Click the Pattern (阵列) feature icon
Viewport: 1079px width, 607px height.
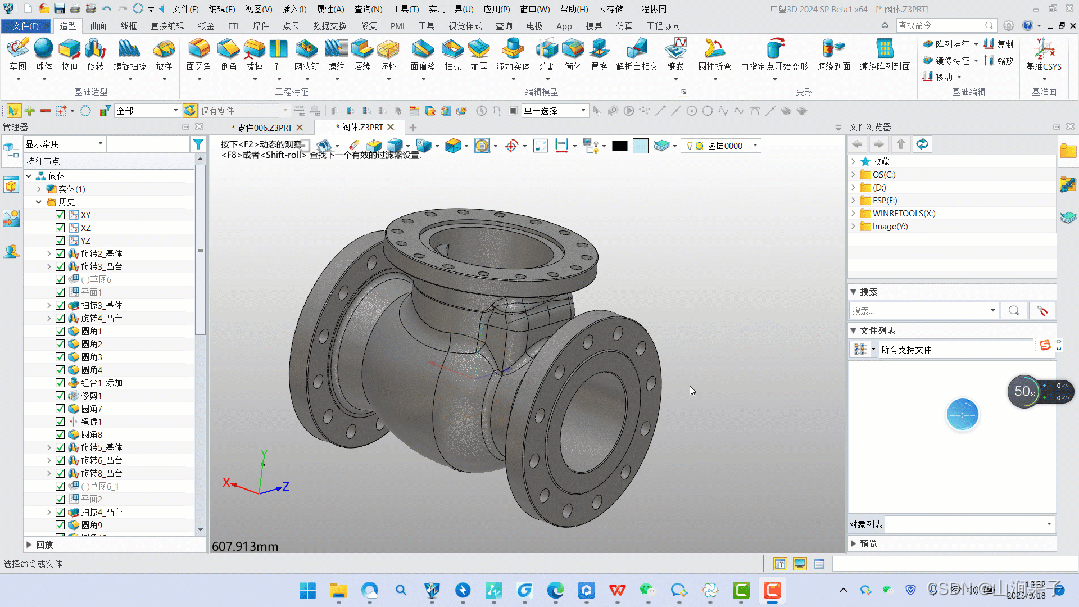928,44
